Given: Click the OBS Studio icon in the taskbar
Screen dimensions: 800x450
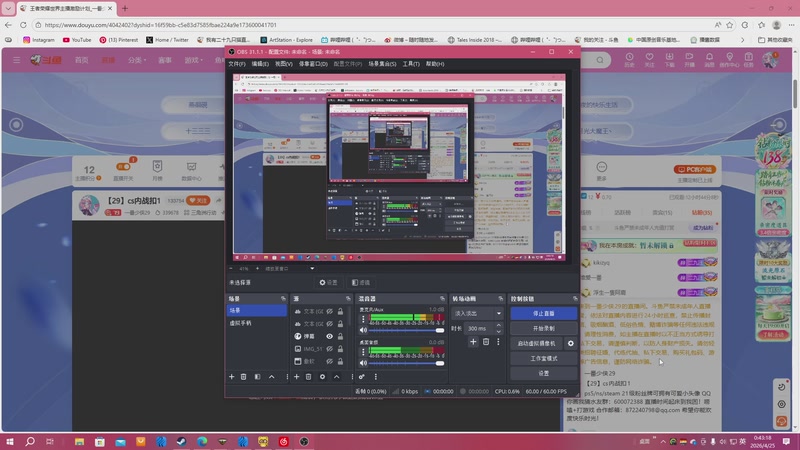Looking at the screenshot, I should click(x=304, y=441).
